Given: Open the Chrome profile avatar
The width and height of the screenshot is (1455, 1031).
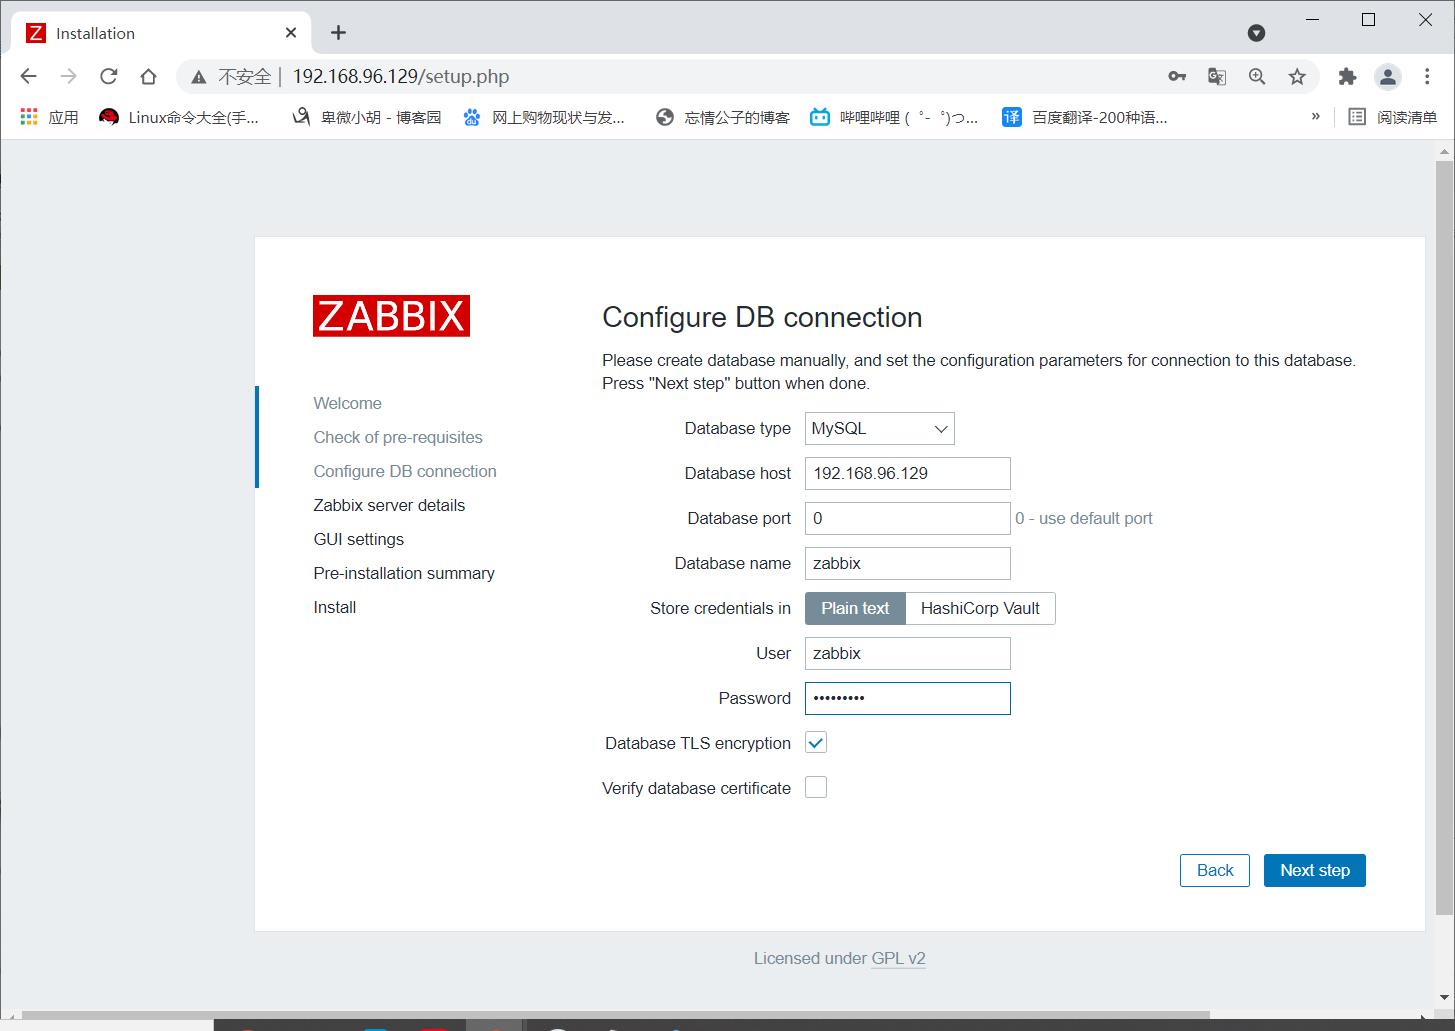Looking at the screenshot, I should click(x=1387, y=76).
